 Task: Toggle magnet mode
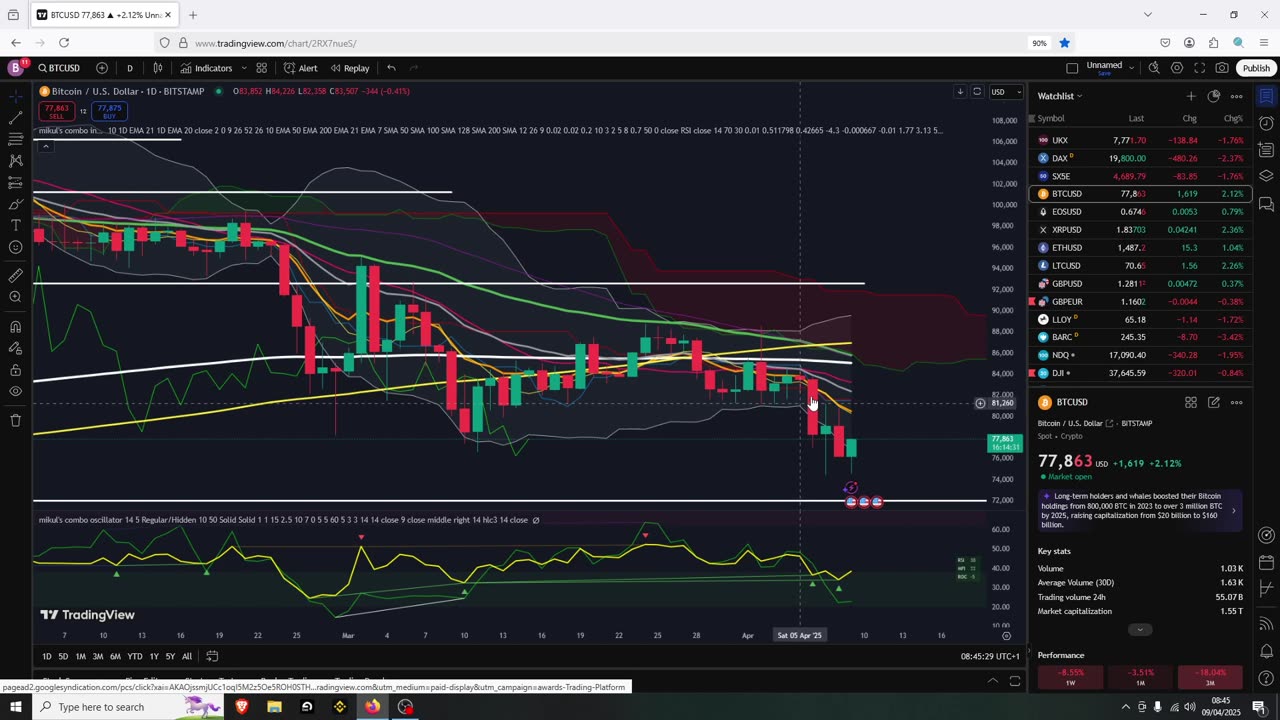(15, 327)
